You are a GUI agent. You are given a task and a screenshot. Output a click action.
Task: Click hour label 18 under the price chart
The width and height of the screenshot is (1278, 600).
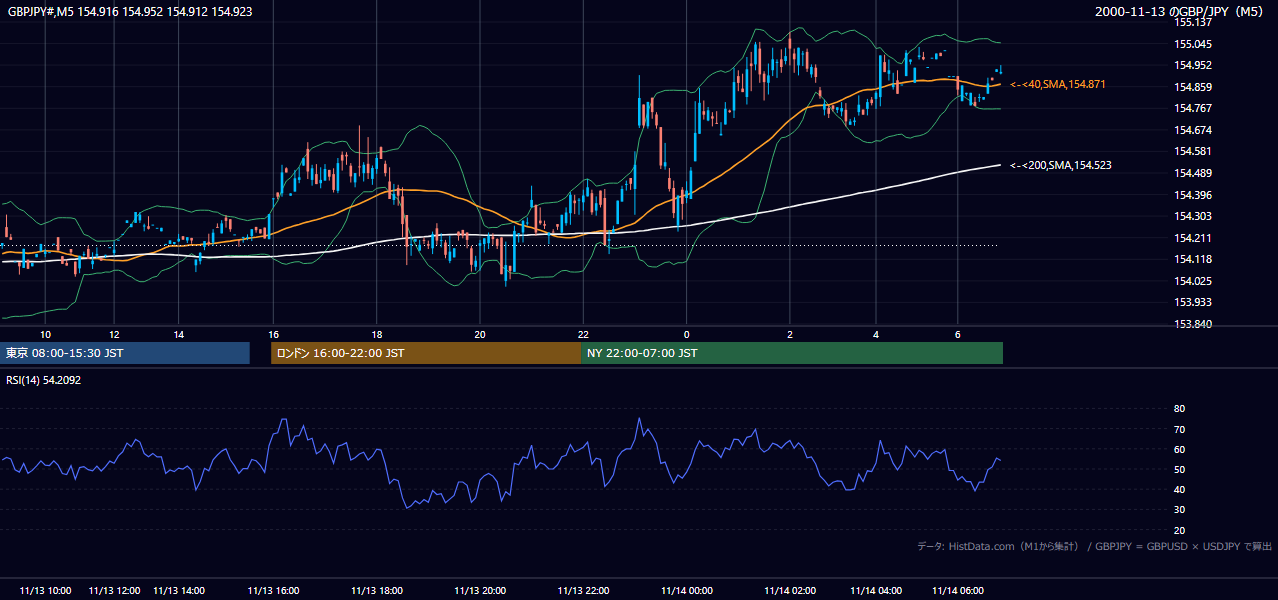376,335
